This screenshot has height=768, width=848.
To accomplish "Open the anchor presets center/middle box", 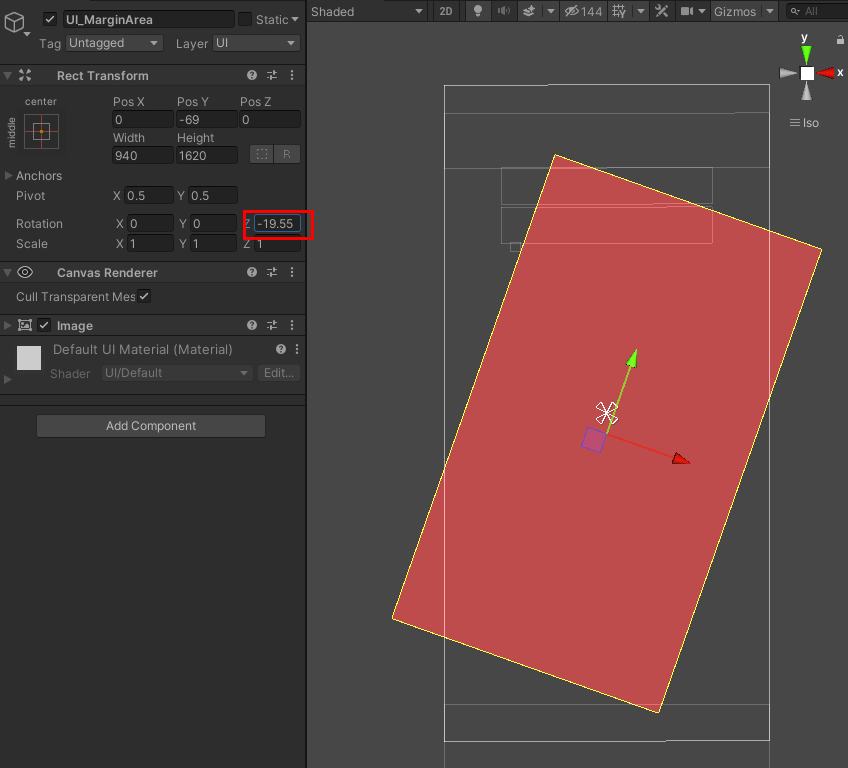I will point(41,131).
